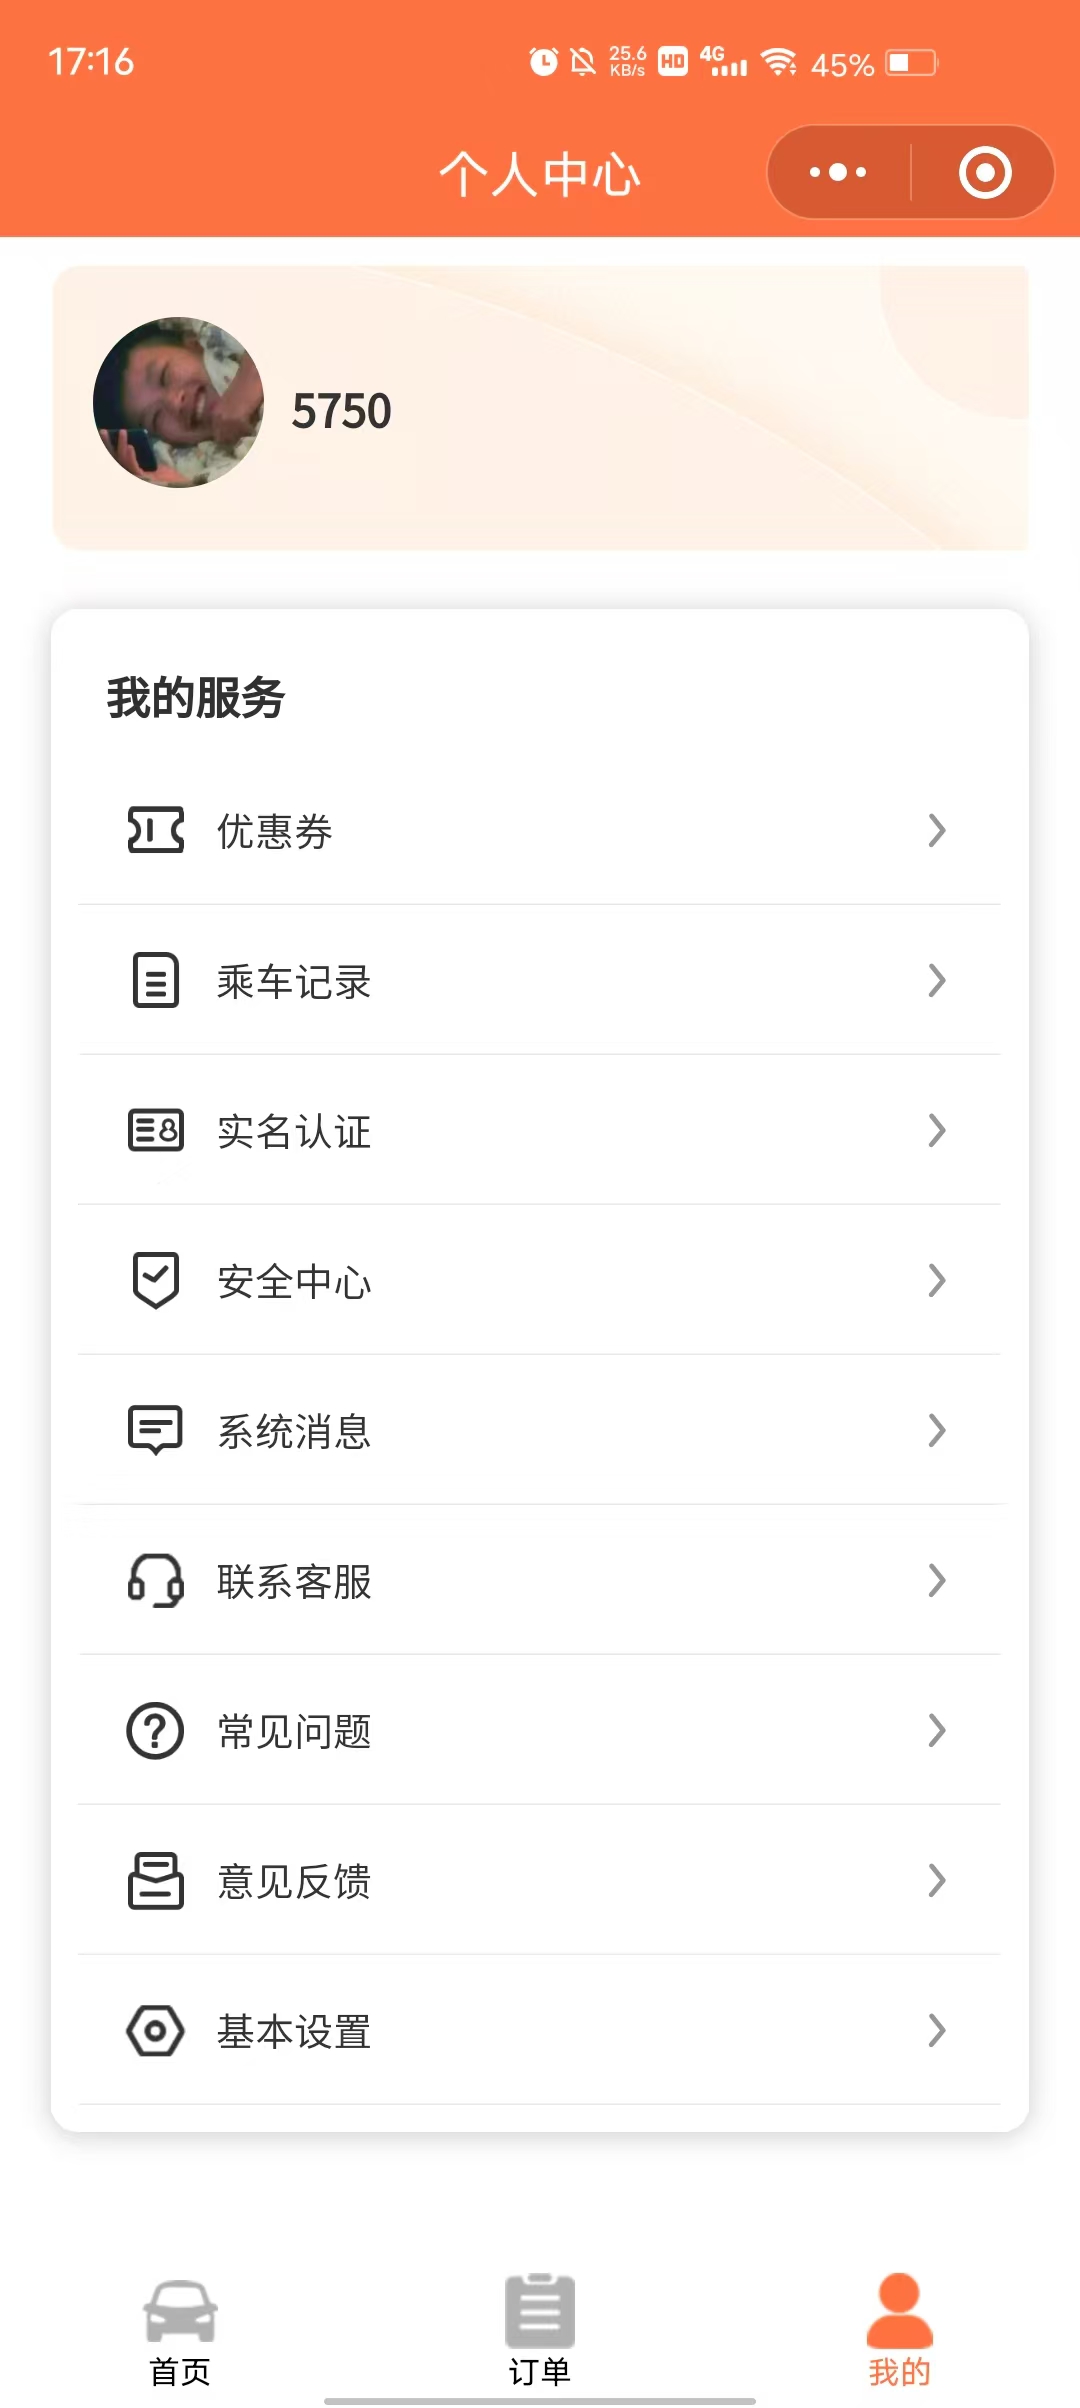Expand the 优惠券 row chevron
Viewport: 1080px width, 2408px height.
(936, 830)
